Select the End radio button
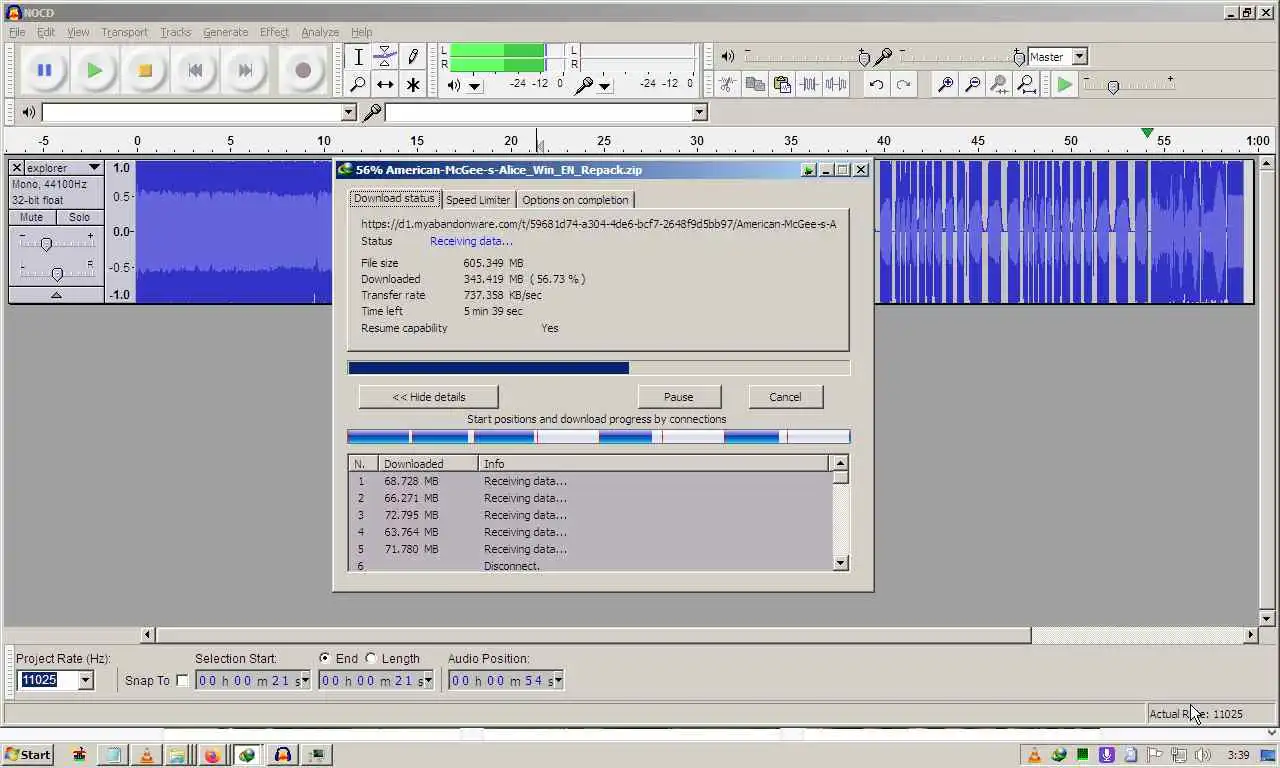 tap(325, 658)
